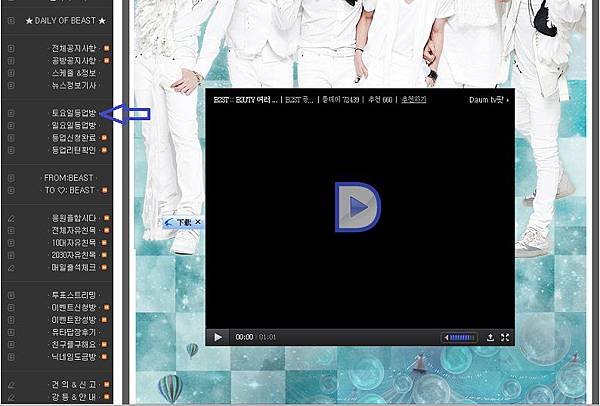Open the 스케줄 &정보 board
The width and height of the screenshot is (600, 406).
click(74, 73)
